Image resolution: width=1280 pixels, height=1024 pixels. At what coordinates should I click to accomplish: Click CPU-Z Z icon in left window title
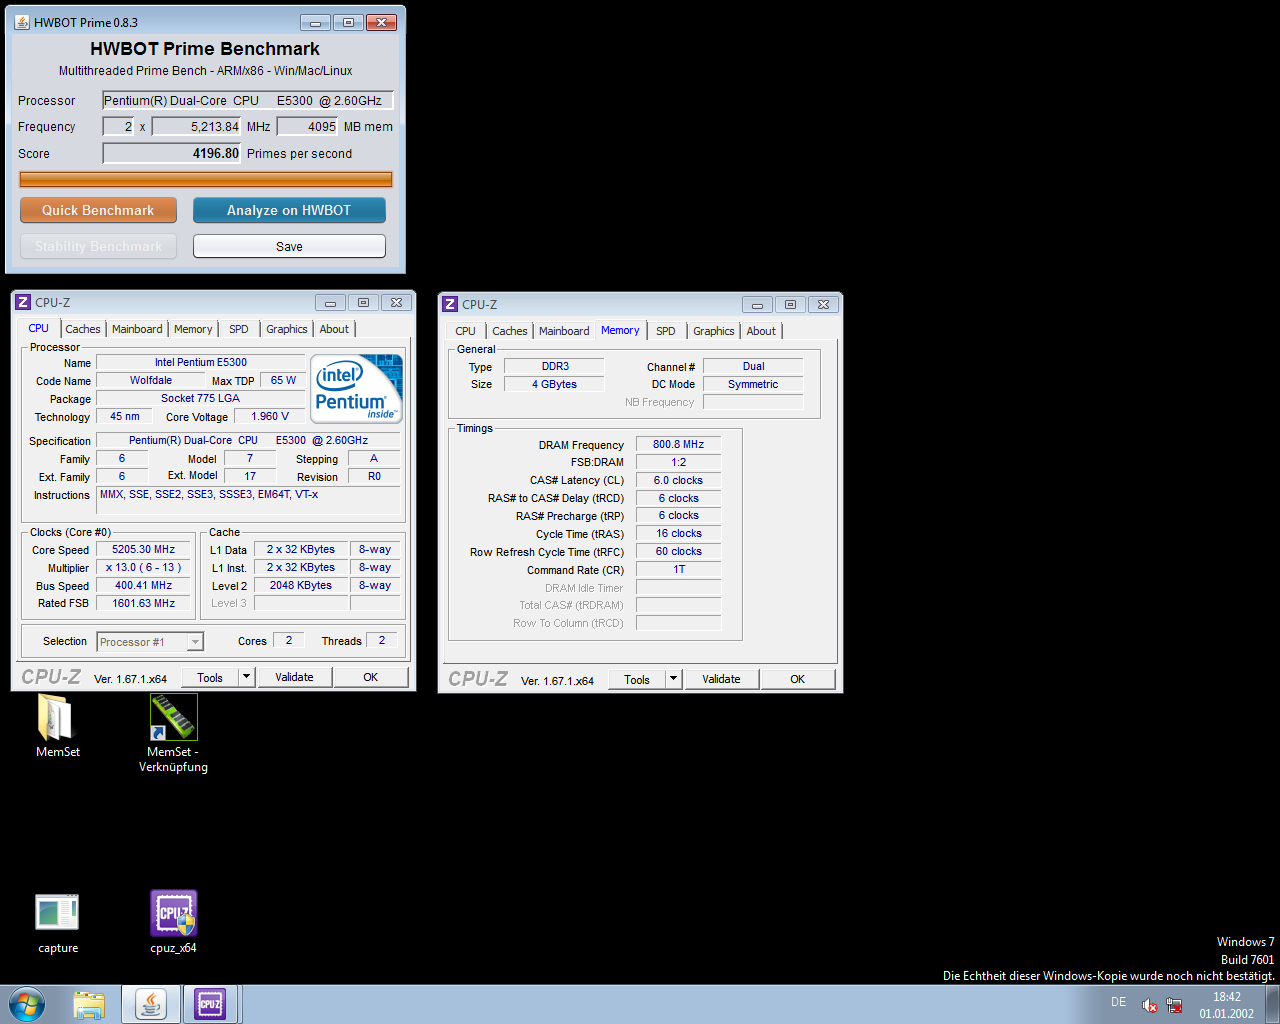click(x=24, y=302)
